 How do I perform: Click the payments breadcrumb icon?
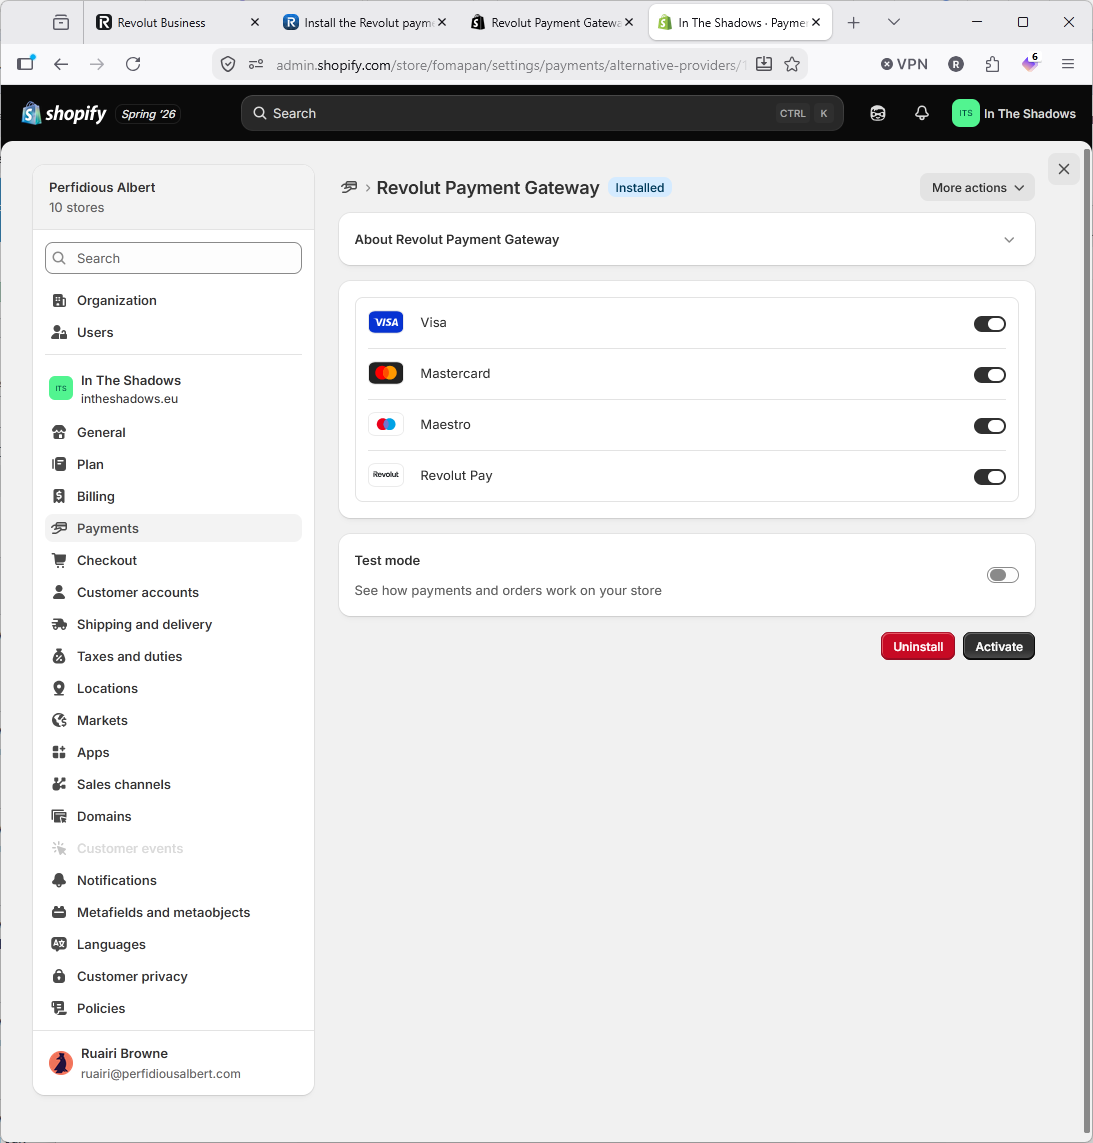point(349,187)
